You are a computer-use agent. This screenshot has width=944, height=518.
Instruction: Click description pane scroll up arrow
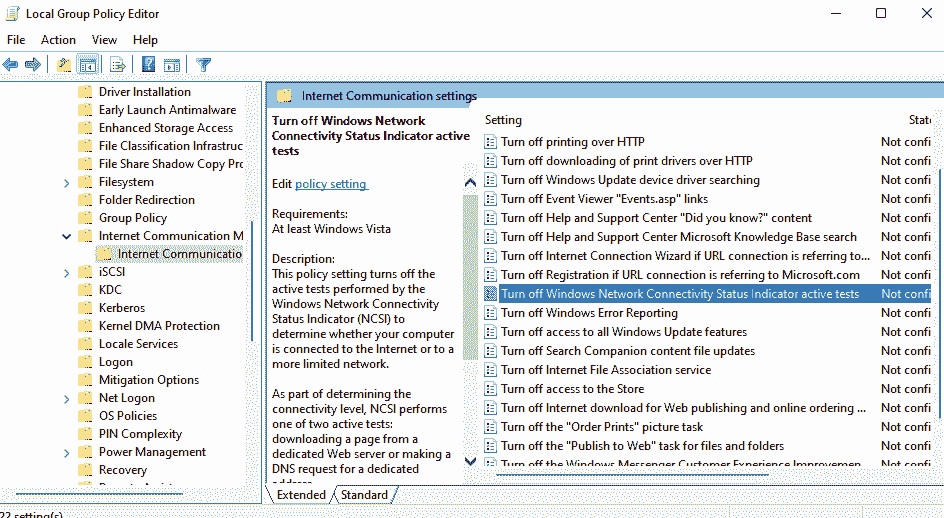[x=470, y=184]
